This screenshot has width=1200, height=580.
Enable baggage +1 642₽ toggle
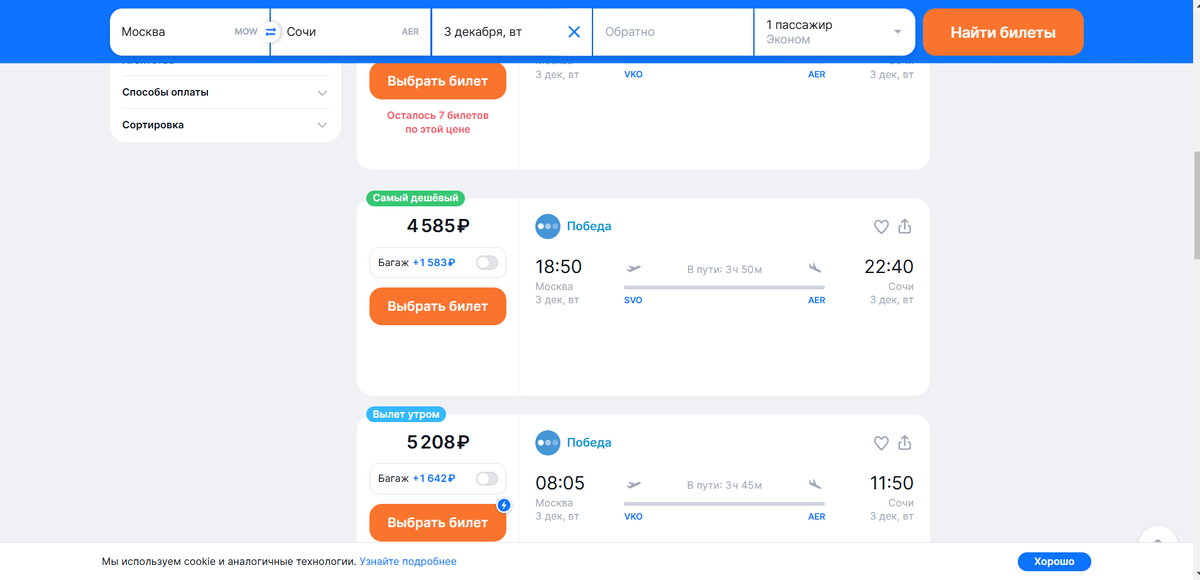coord(487,479)
